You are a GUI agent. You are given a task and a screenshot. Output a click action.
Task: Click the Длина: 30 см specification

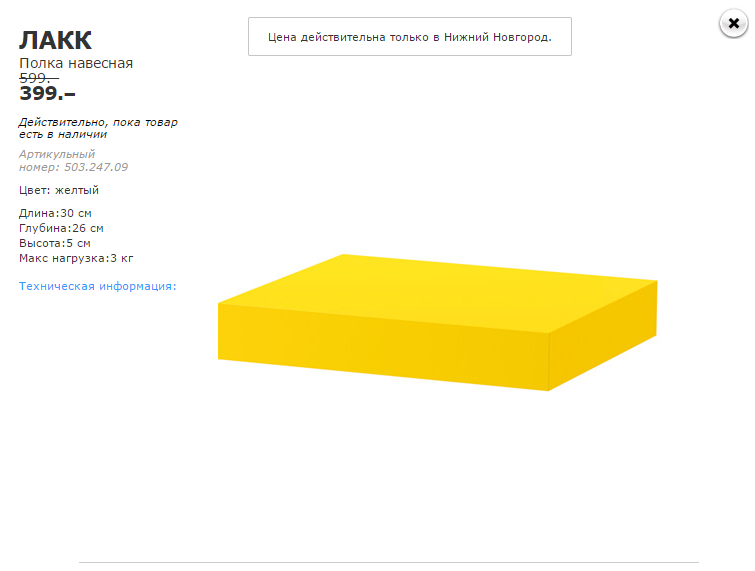(x=56, y=213)
